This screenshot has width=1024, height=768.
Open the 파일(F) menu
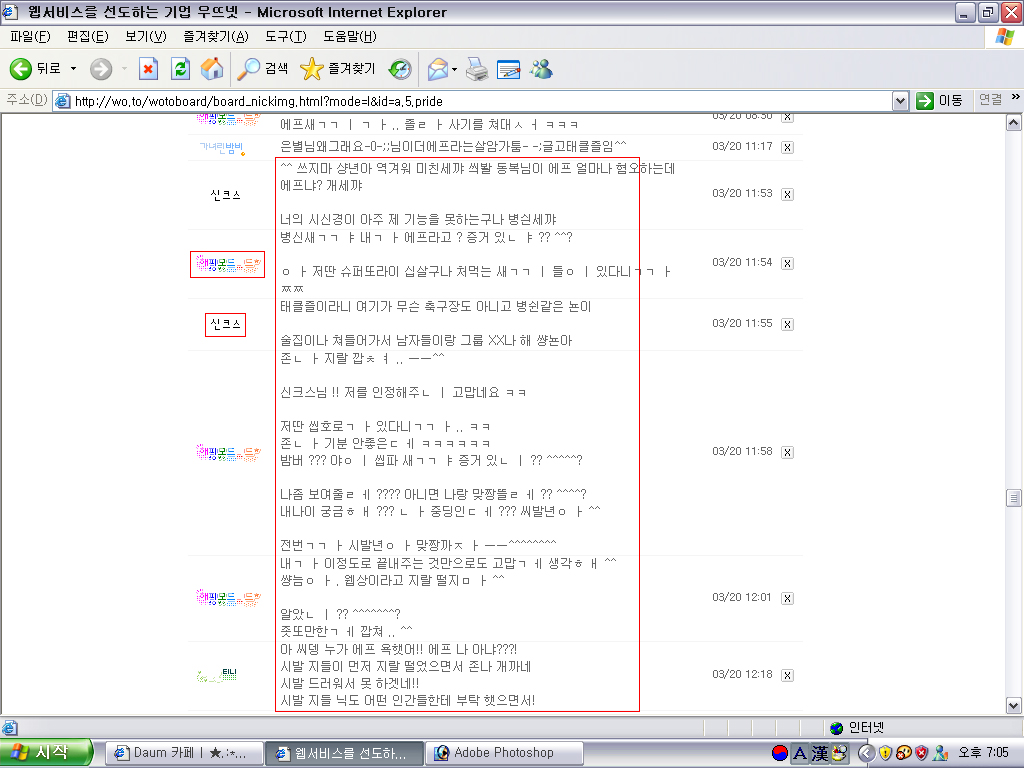[x=30, y=37]
